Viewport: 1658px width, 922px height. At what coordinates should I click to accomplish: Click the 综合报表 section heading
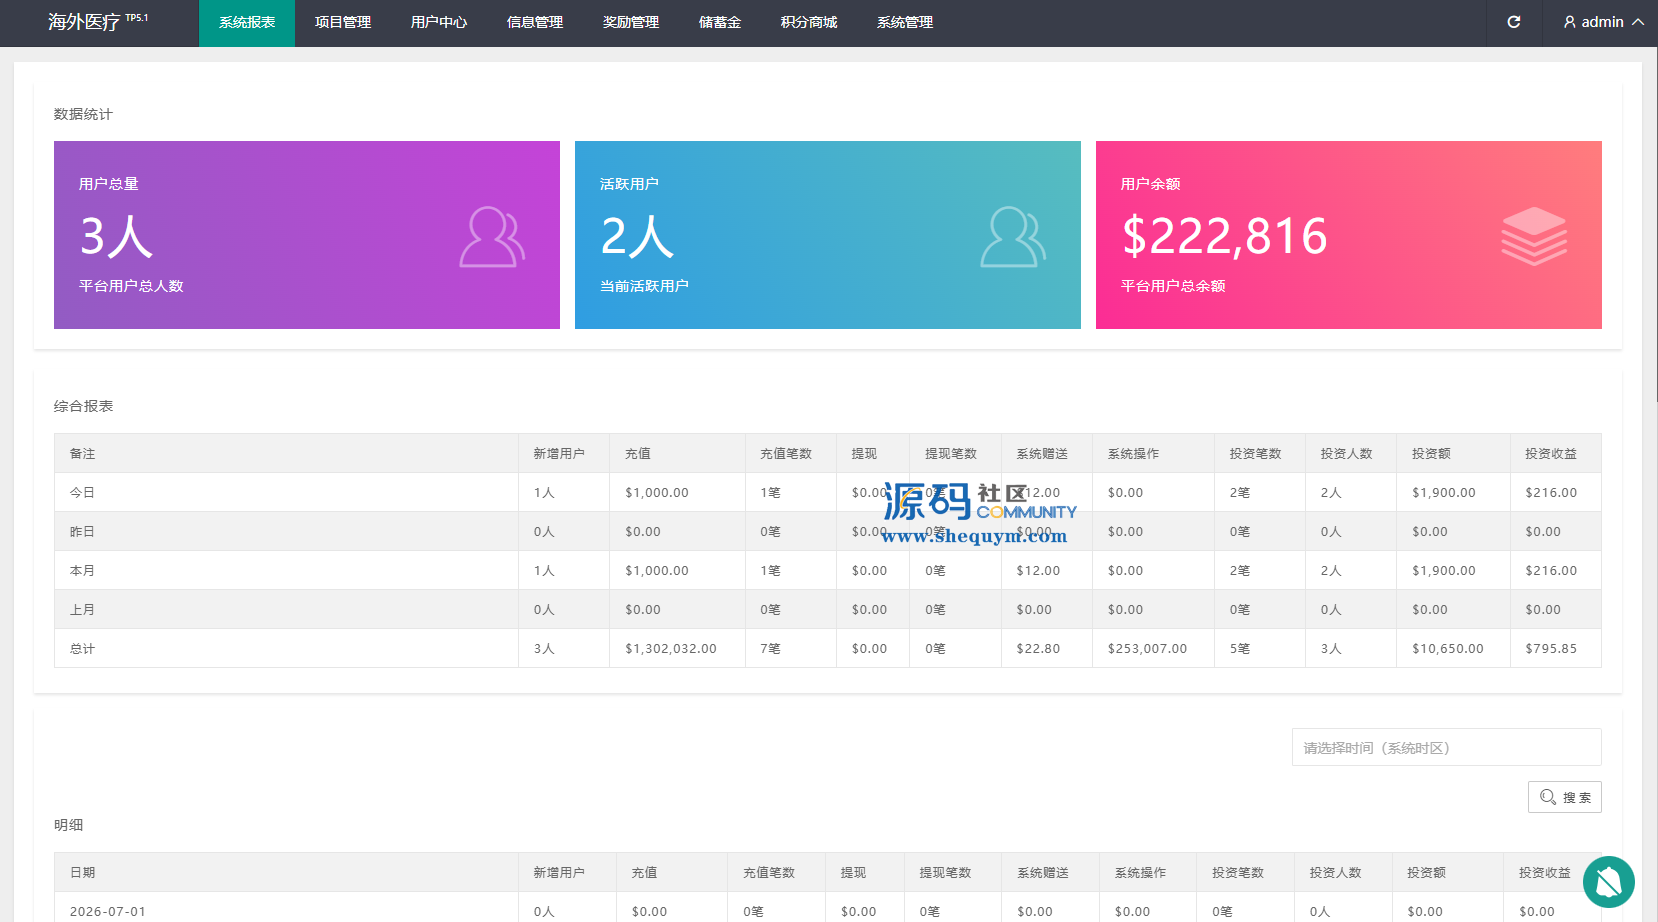[x=83, y=406]
